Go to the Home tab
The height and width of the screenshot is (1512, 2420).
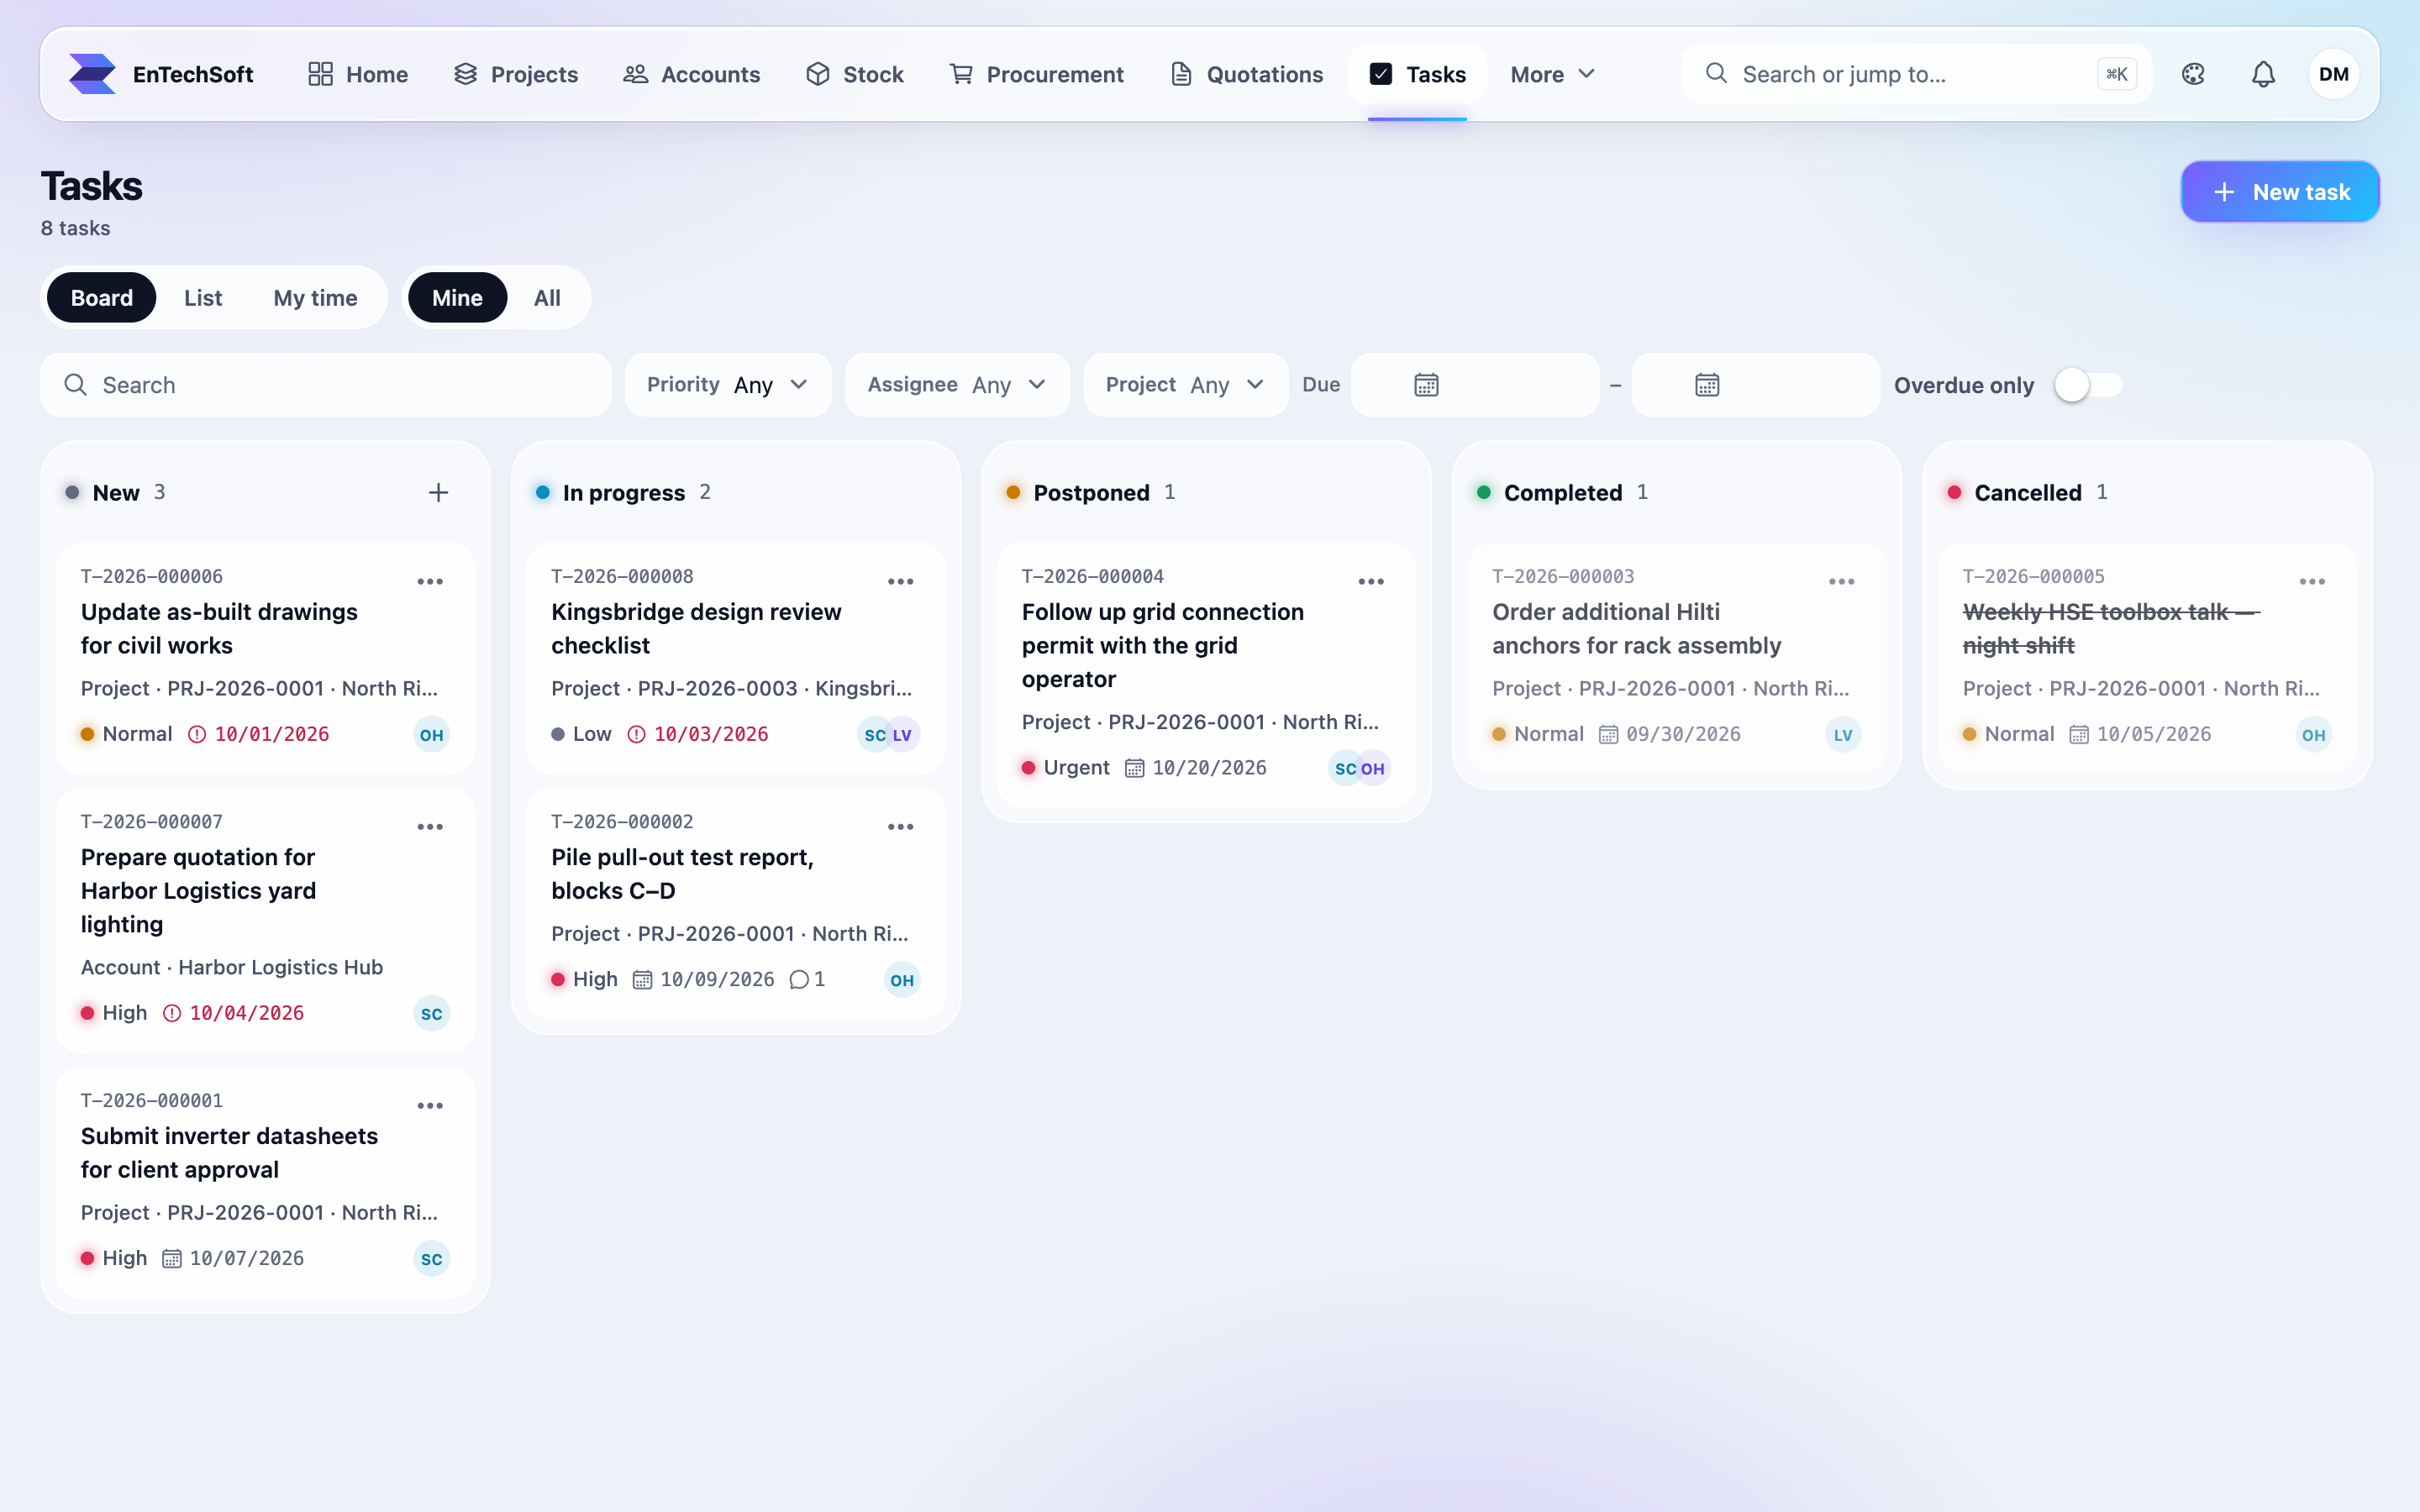click(x=358, y=74)
